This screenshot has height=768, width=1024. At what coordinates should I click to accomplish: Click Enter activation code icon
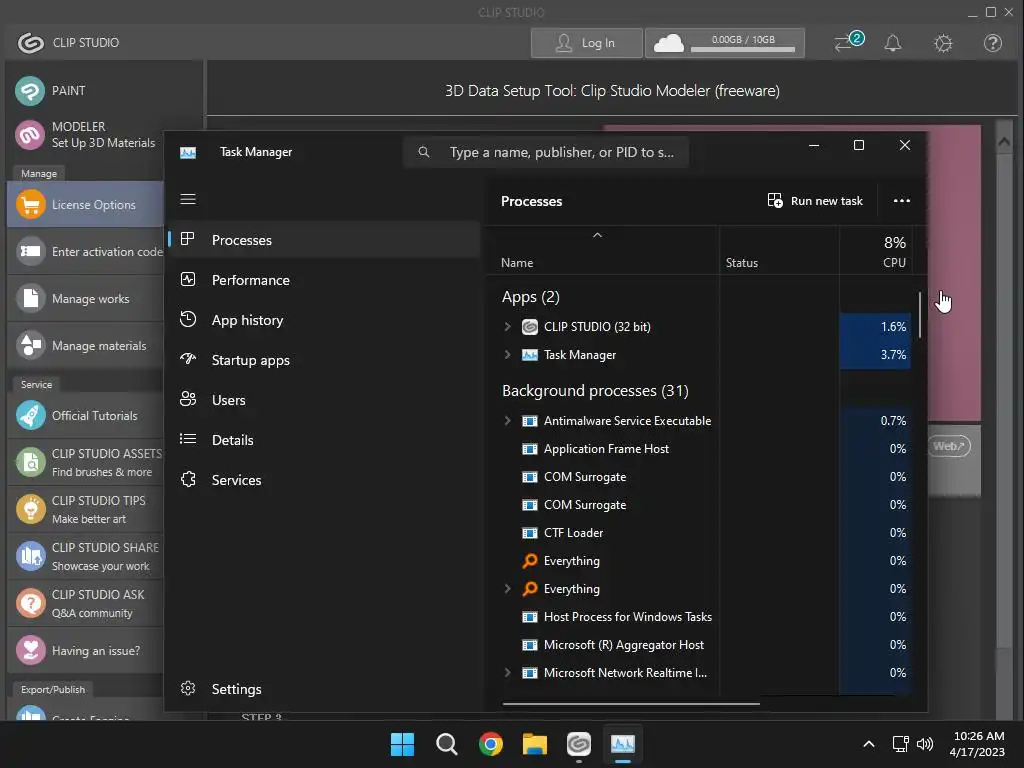pos(31,251)
